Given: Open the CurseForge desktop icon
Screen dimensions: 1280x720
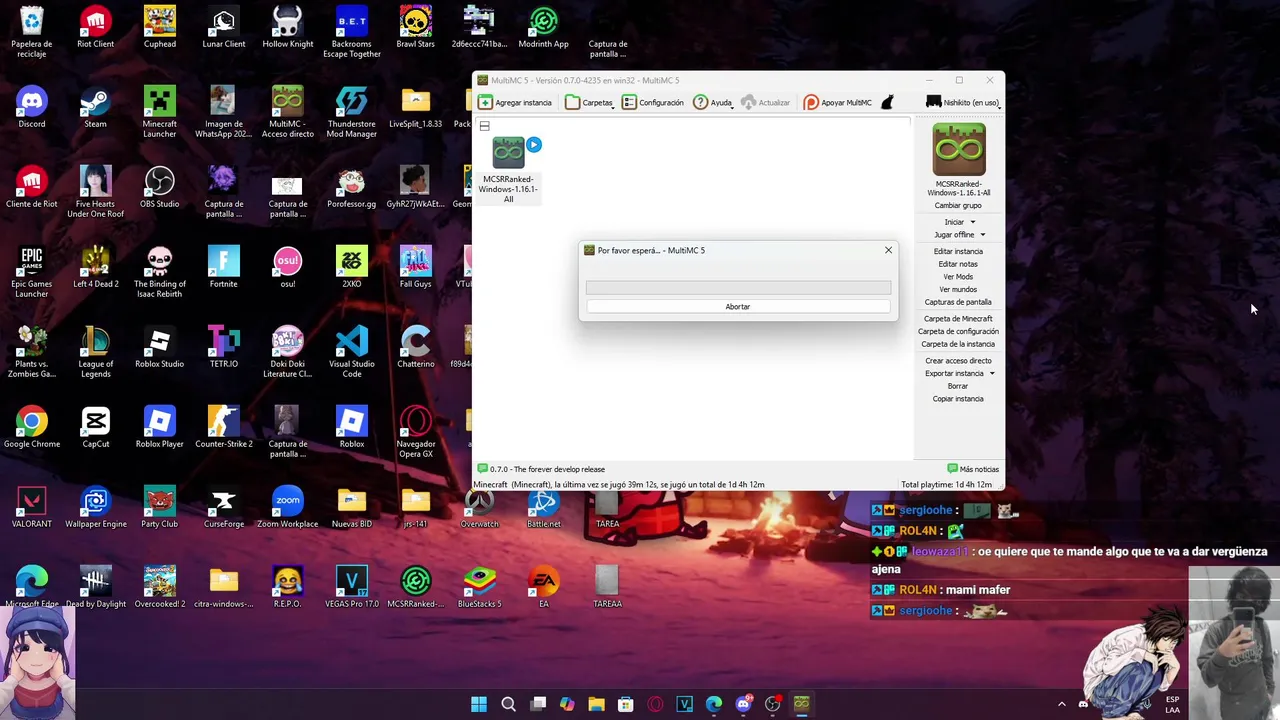Looking at the screenshot, I should (224, 508).
